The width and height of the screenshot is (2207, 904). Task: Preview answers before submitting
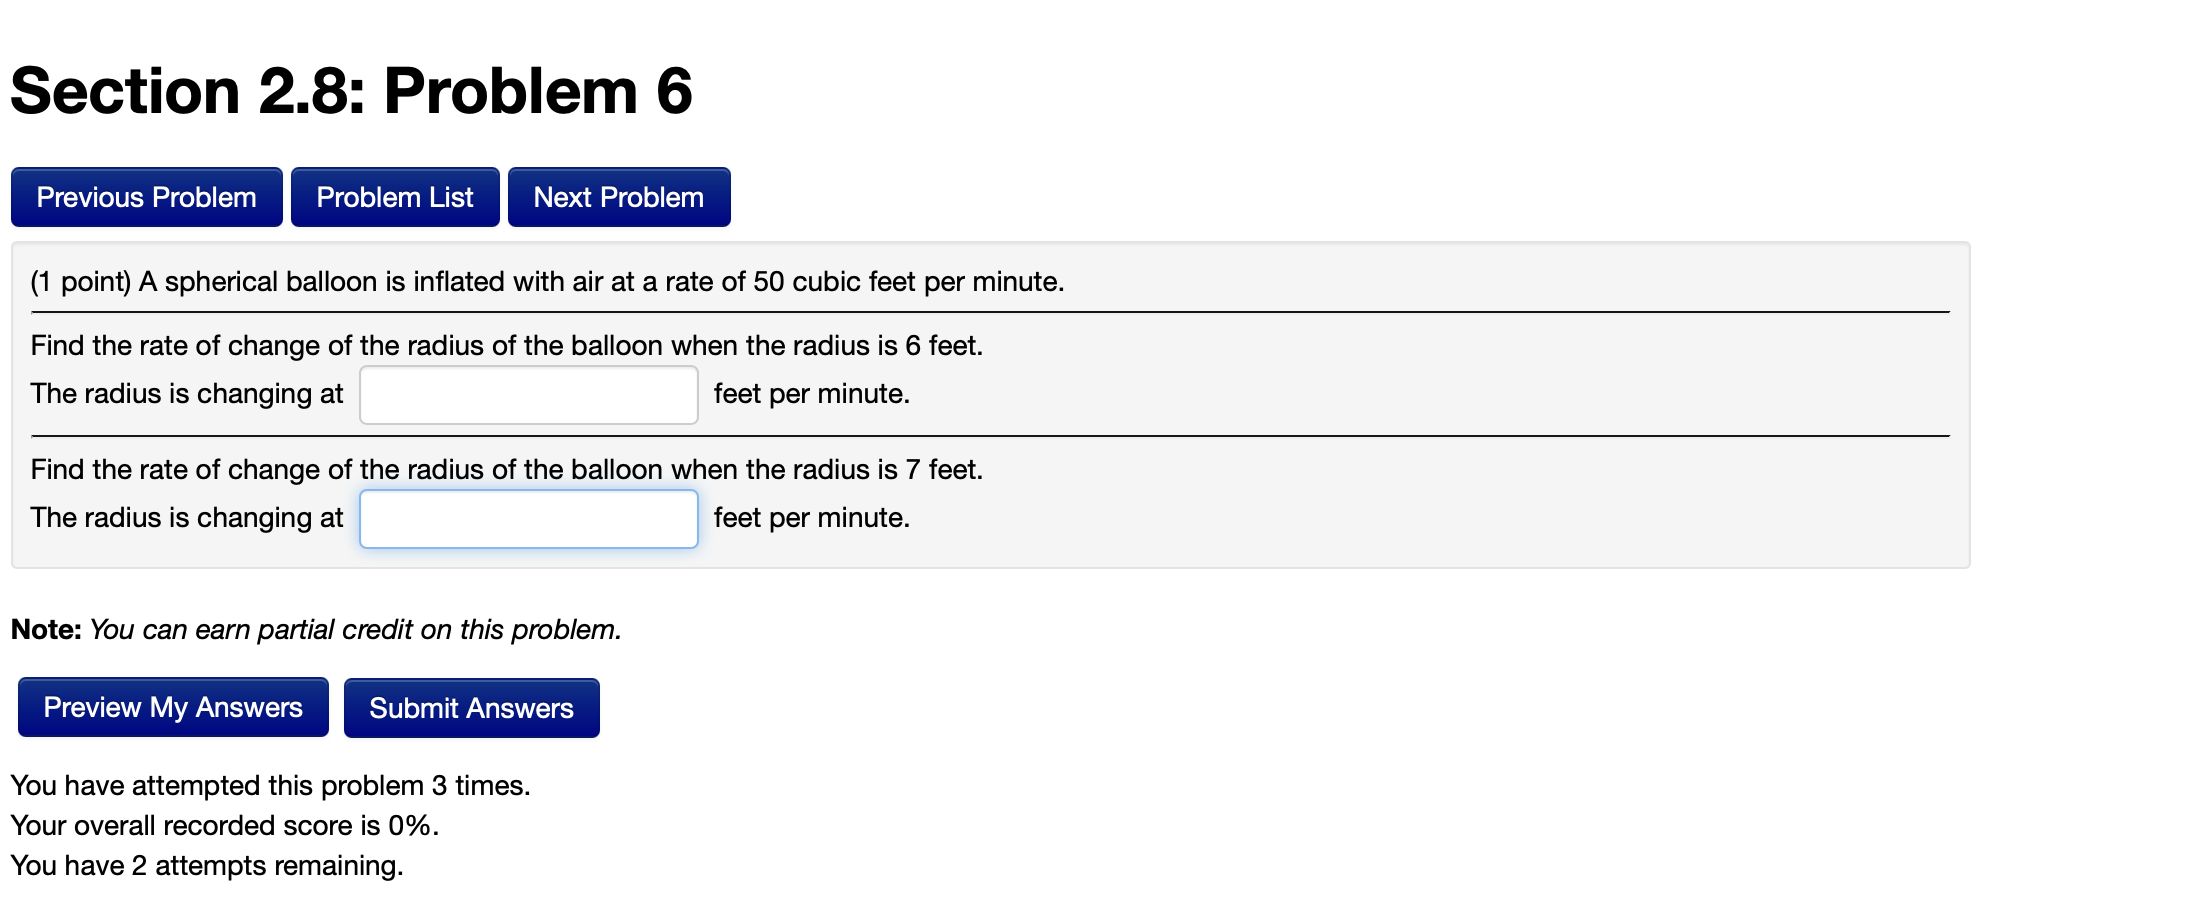pos(172,707)
